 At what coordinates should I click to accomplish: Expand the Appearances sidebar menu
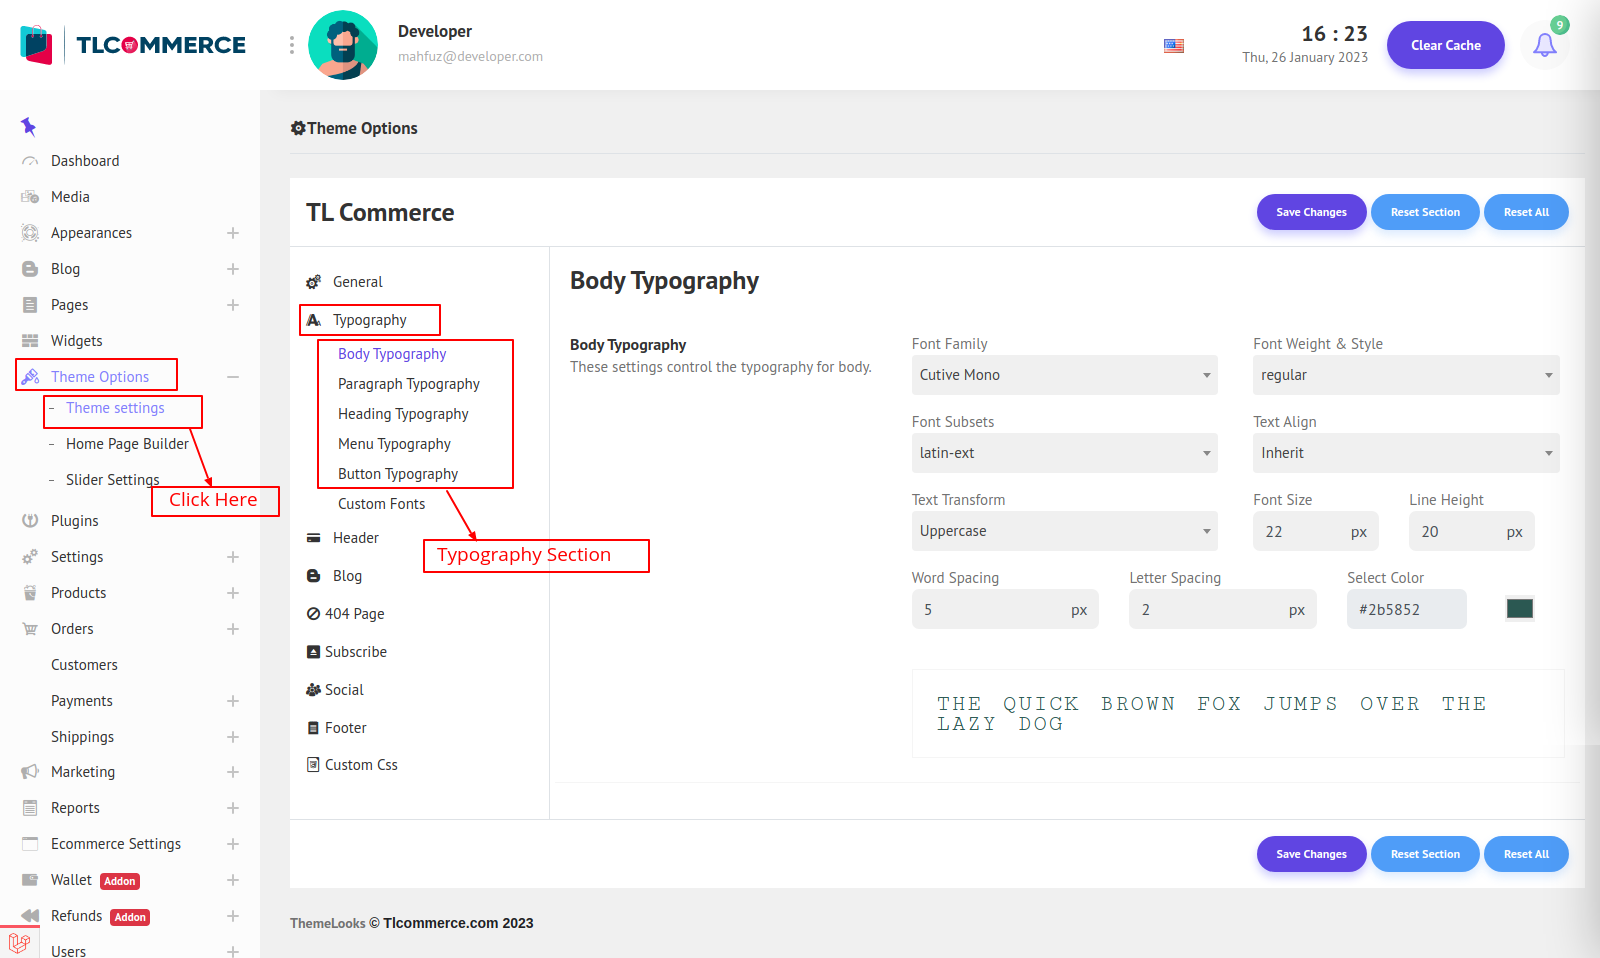[x=233, y=233]
